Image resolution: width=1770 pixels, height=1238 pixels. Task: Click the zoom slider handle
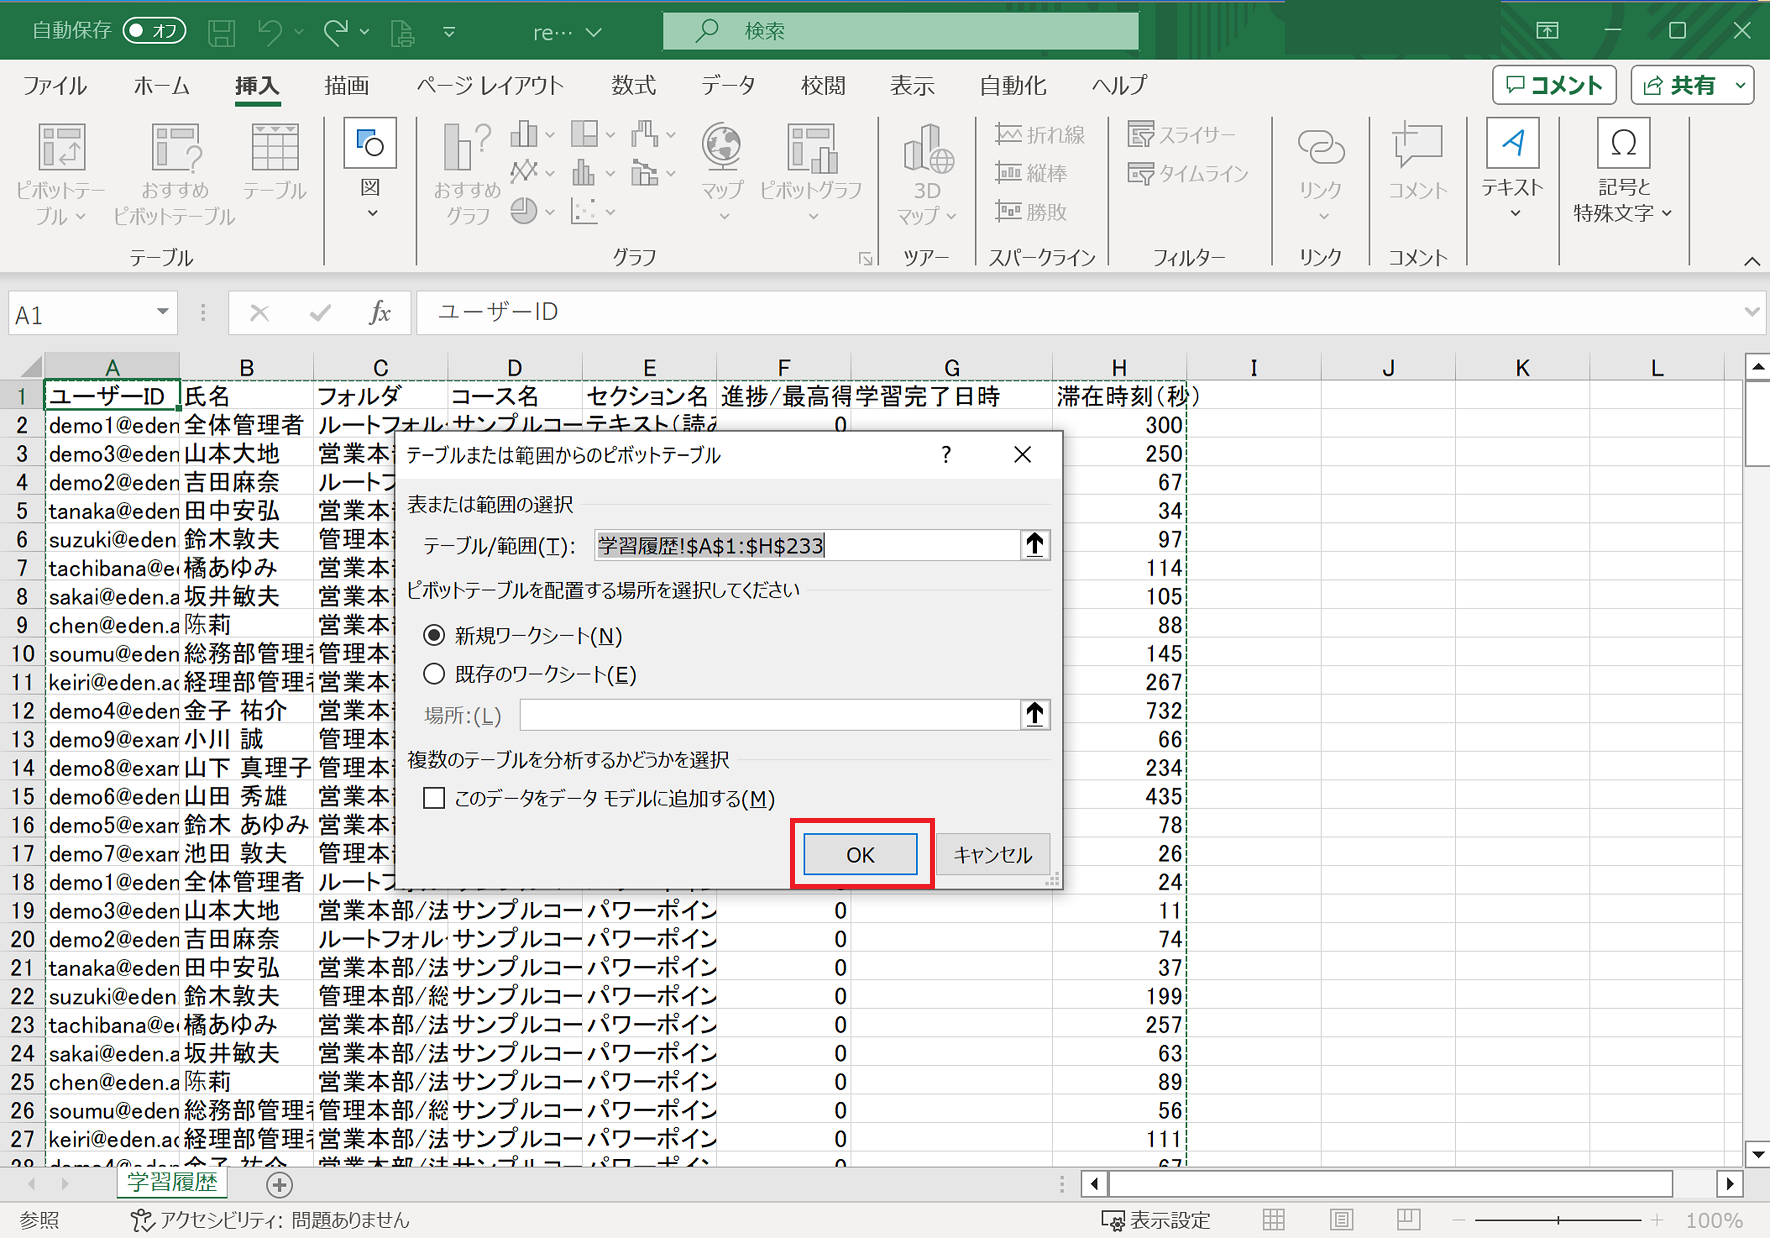[1558, 1220]
